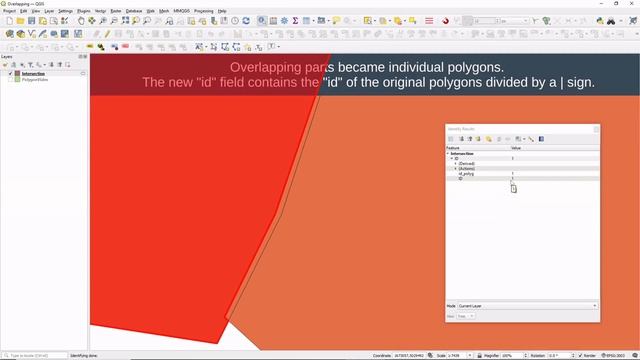Open the View dropdown in Identify Results
640x360 pixels.
click(x=465, y=316)
